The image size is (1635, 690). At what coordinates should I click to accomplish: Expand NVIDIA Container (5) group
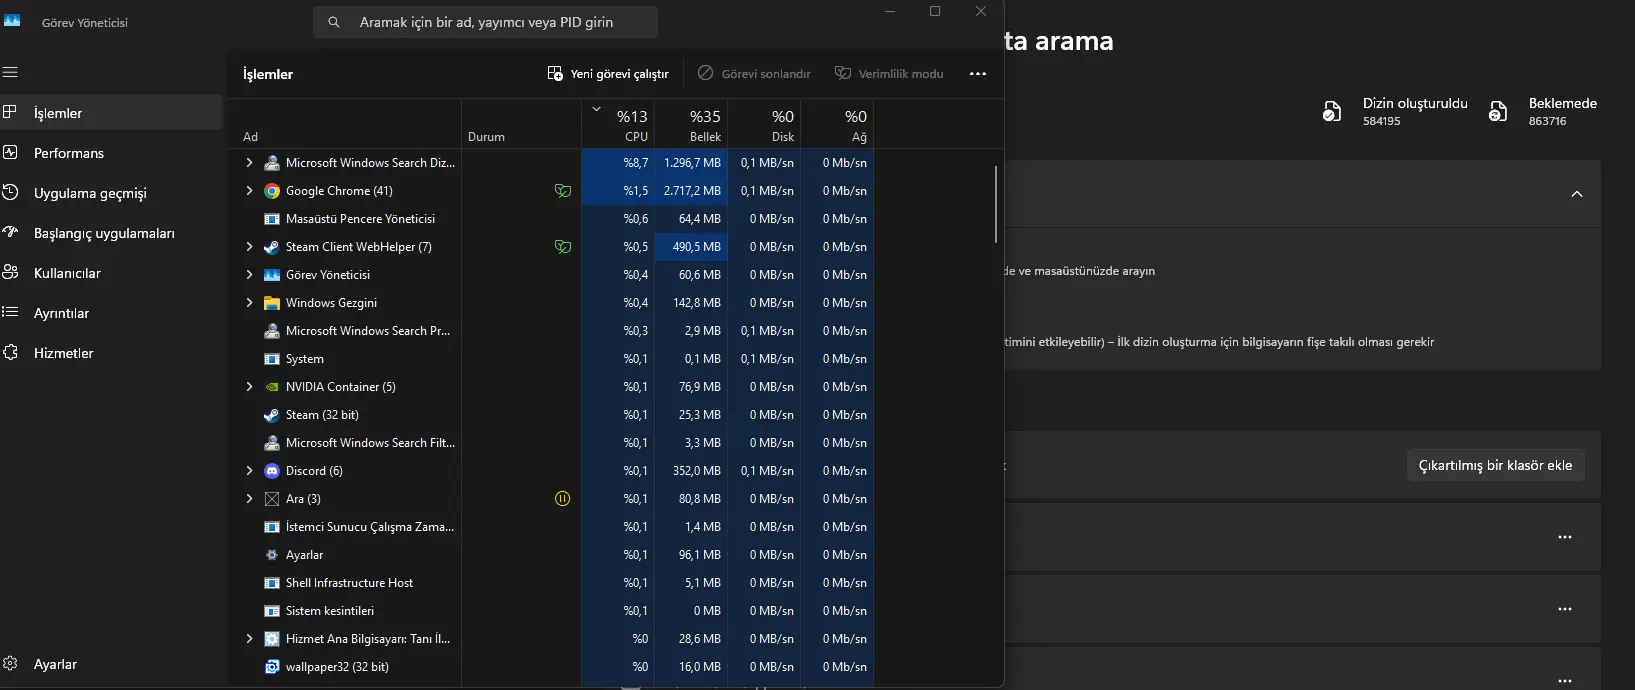coord(249,387)
